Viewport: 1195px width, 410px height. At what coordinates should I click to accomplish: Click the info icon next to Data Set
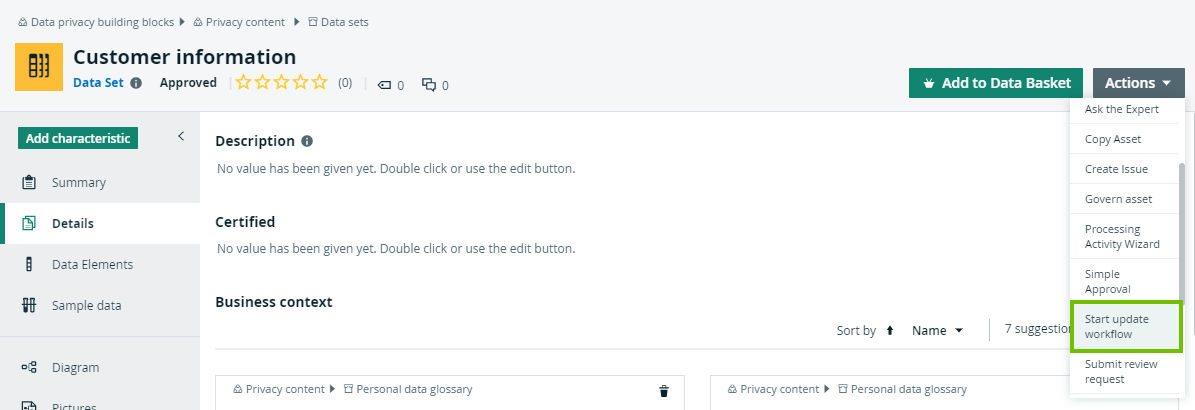(x=136, y=84)
